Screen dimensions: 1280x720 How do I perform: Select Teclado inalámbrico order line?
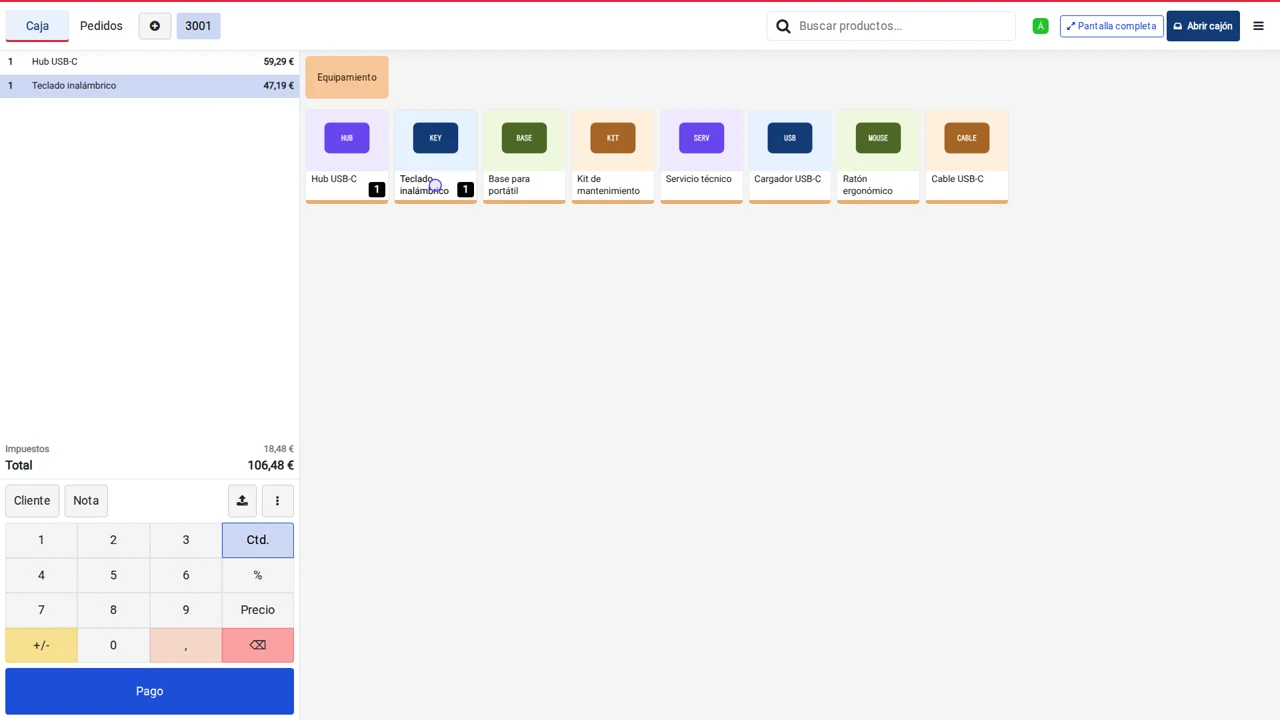click(150, 86)
